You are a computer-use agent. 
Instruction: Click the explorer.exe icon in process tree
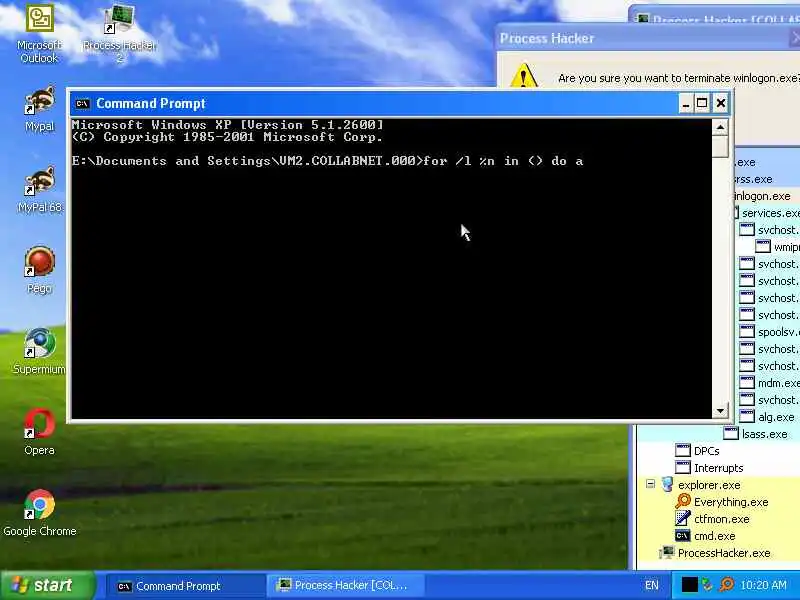(667, 484)
